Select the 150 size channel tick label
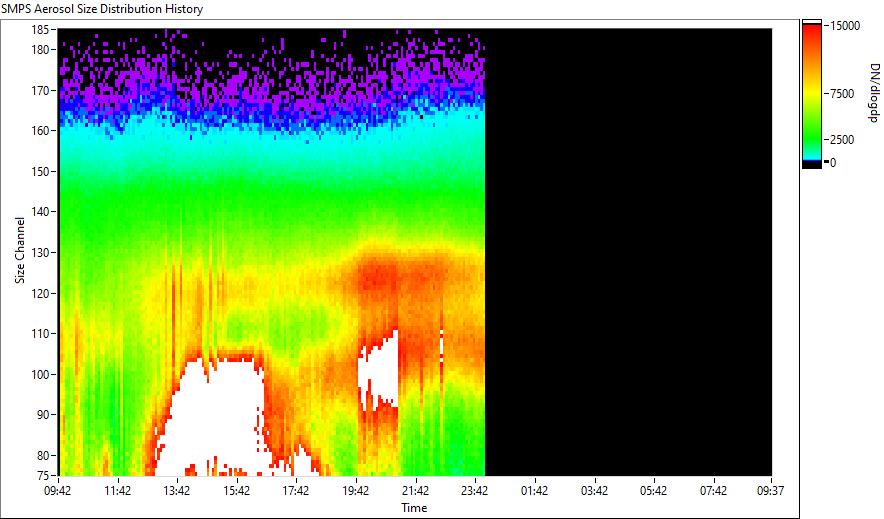The width and height of the screenshot is (884, 519). pos(40,171)
